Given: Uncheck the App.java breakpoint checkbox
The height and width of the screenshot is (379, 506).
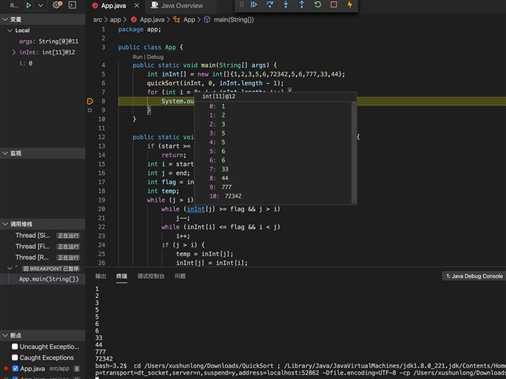Looking at the screenshot, I should [15, 369].
